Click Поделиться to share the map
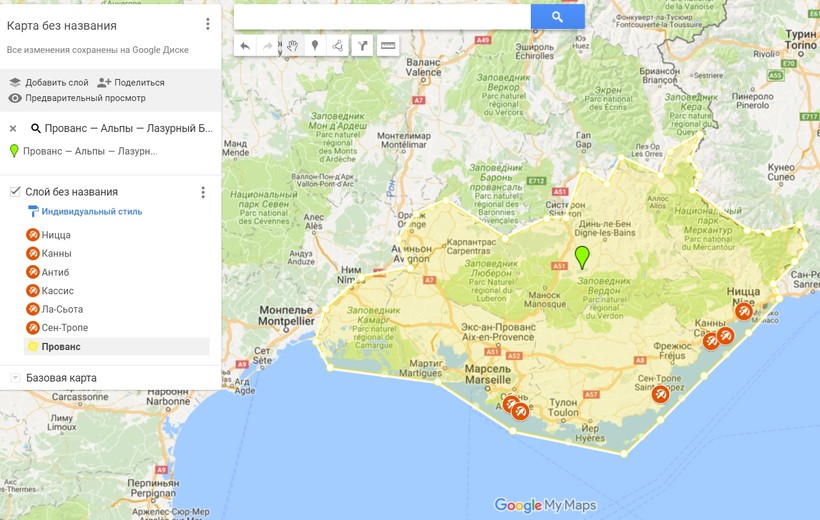The width and height of the screenshot is (820, 520). pyautogui.click(x=131, y=82)
